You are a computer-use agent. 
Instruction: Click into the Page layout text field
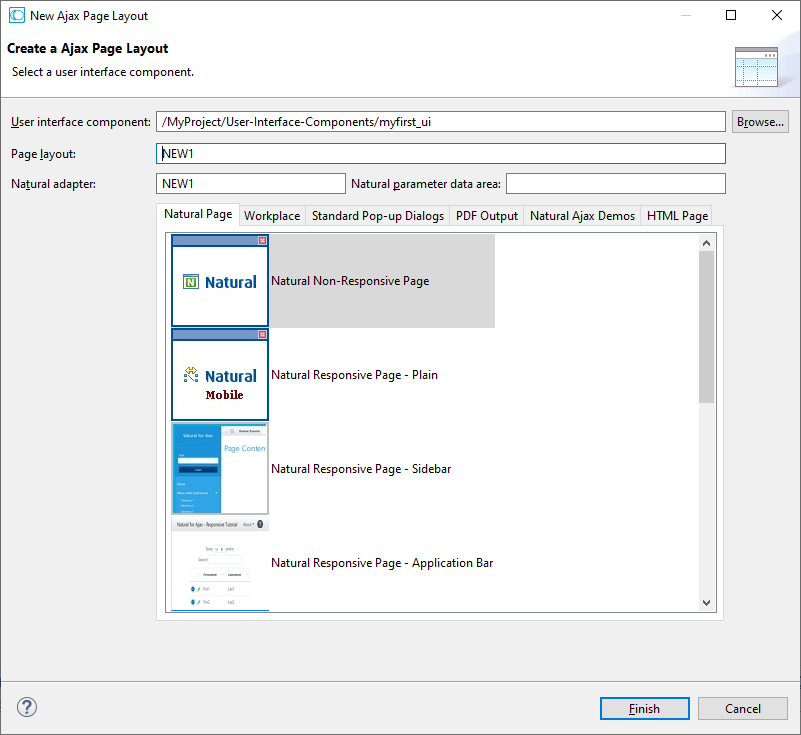click(440, 154)
